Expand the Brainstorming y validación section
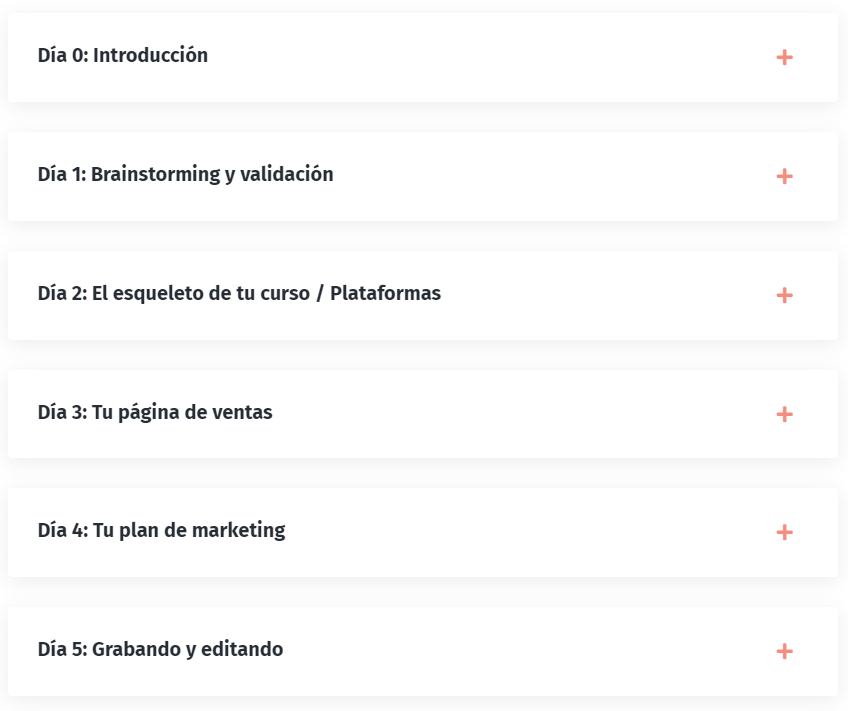 [x=422, y=176]
